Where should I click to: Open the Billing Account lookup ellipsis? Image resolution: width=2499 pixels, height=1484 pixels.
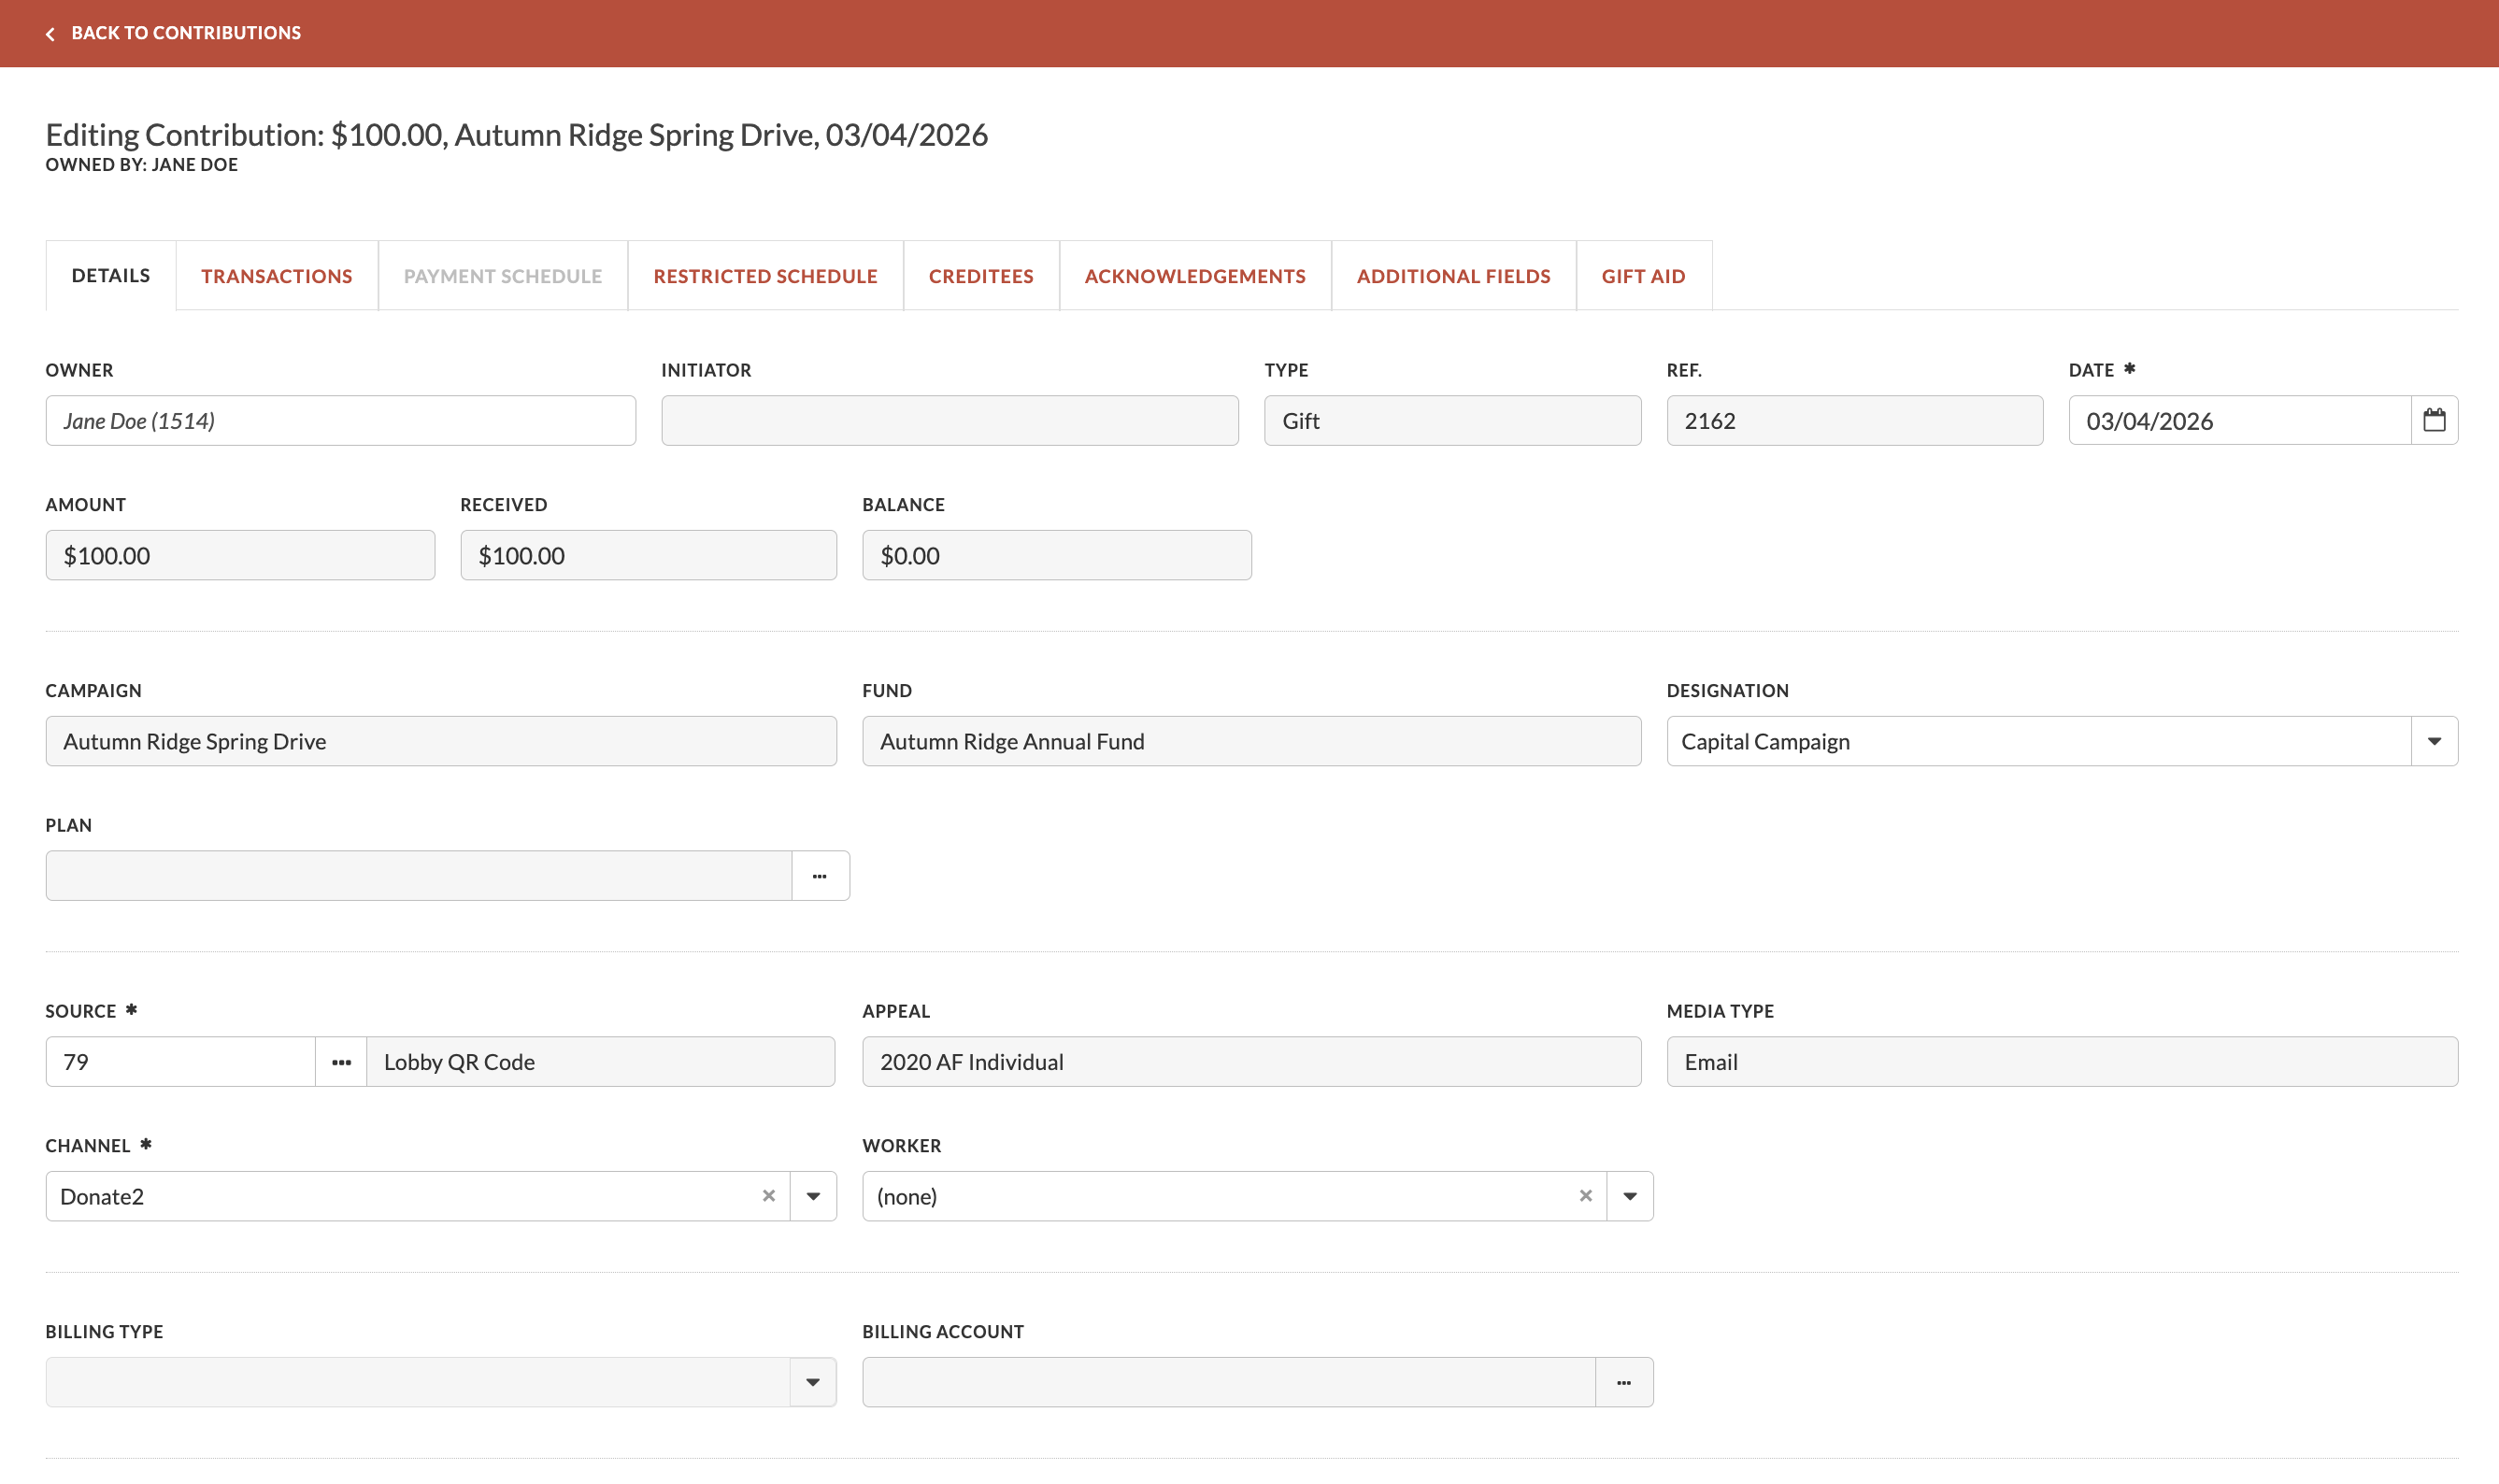(1624, 1382)
